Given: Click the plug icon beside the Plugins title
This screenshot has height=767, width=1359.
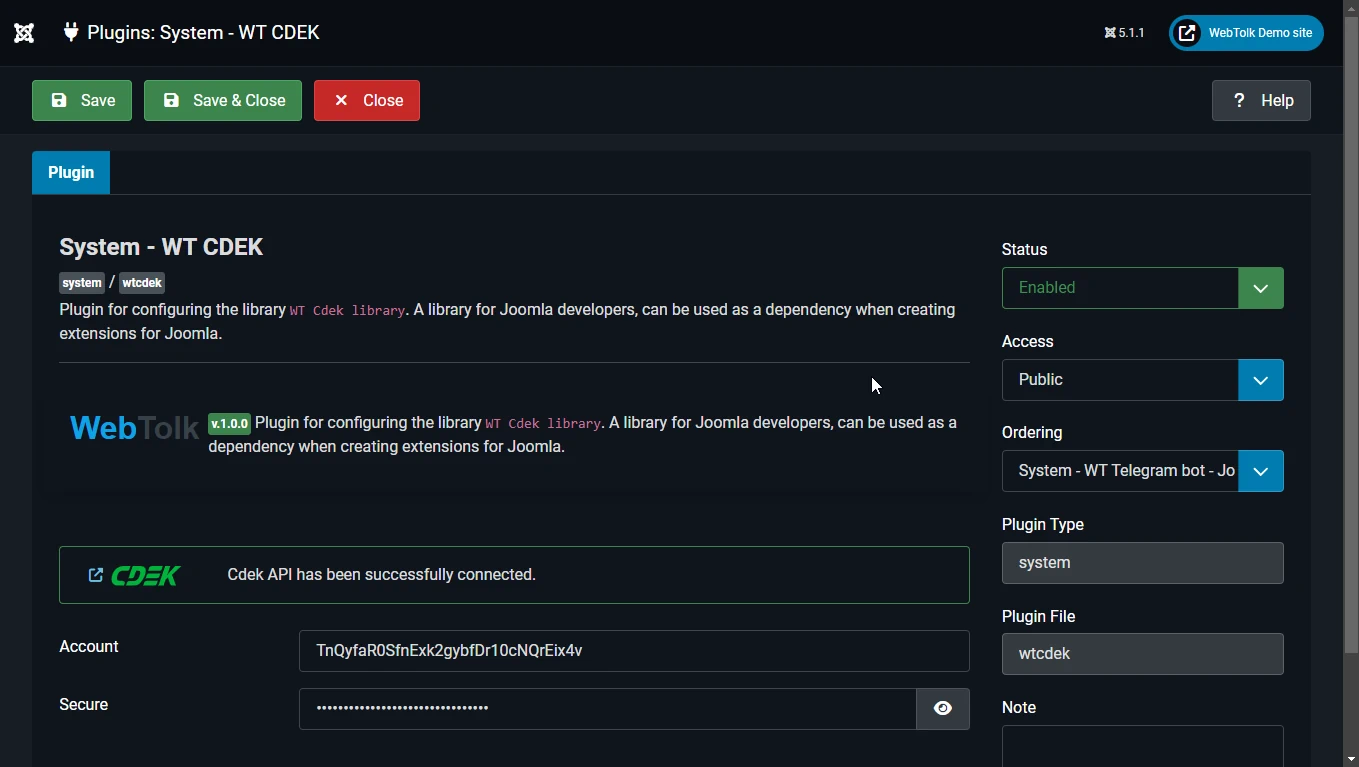Looking at the screenshot, I should (70, 32).
